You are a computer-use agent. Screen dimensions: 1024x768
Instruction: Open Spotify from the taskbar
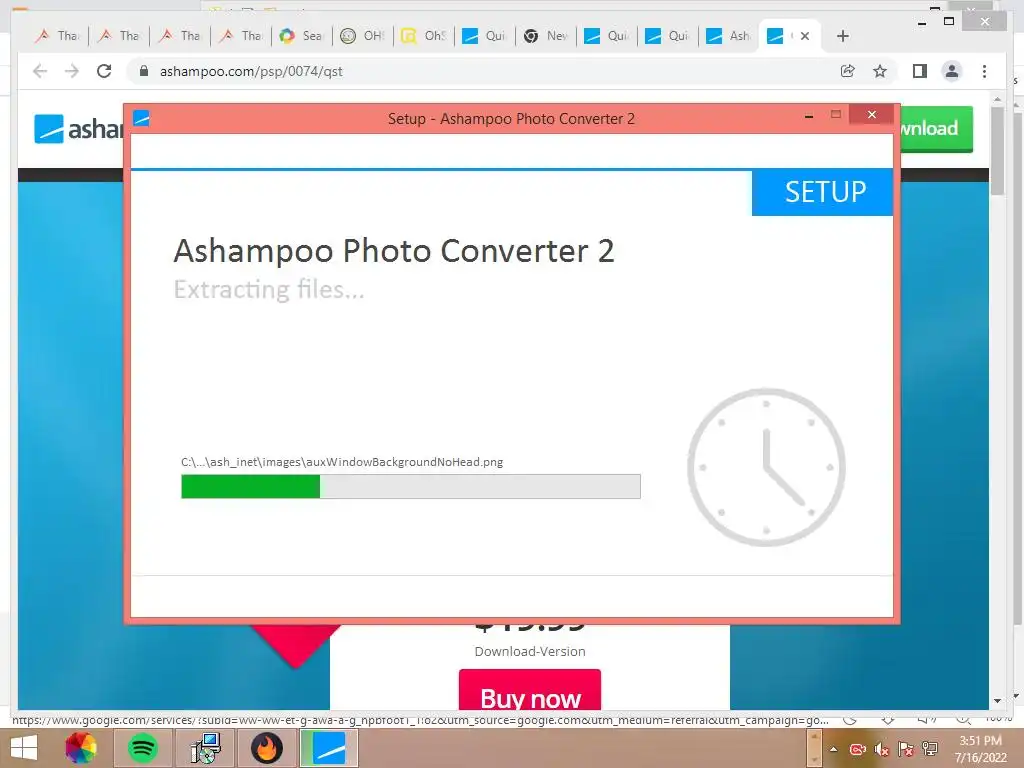(143, 748)
